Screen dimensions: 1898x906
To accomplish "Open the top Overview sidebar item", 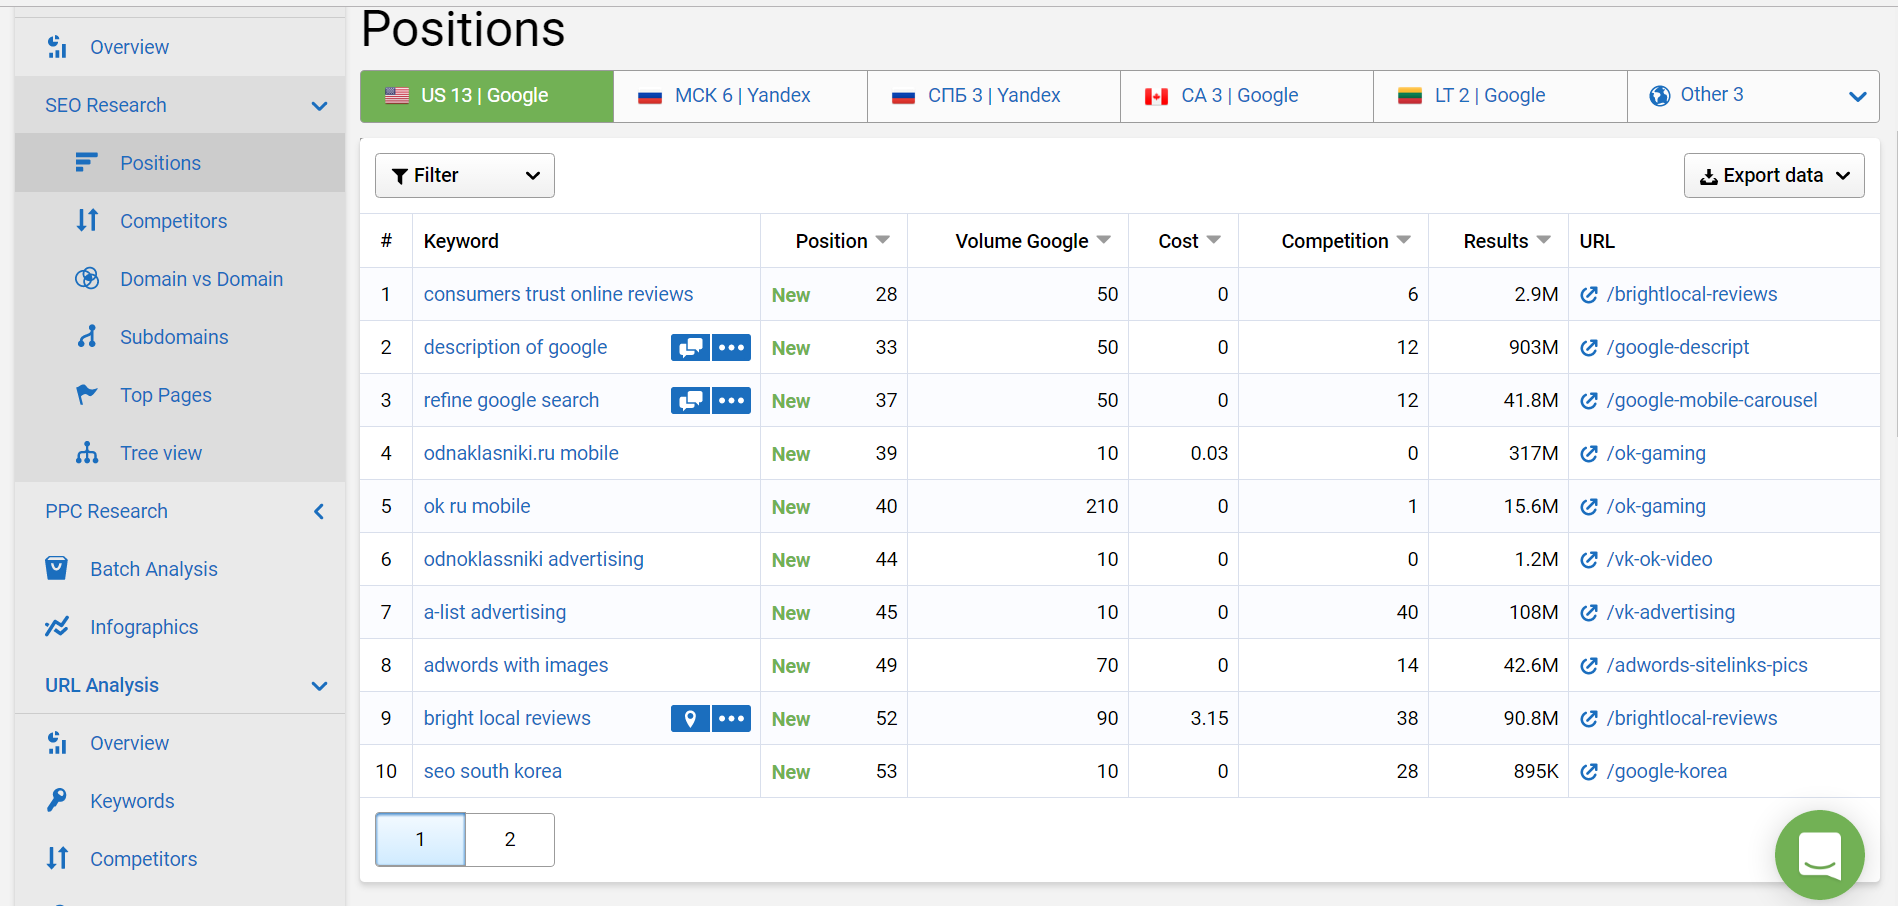I will (130, 47).
